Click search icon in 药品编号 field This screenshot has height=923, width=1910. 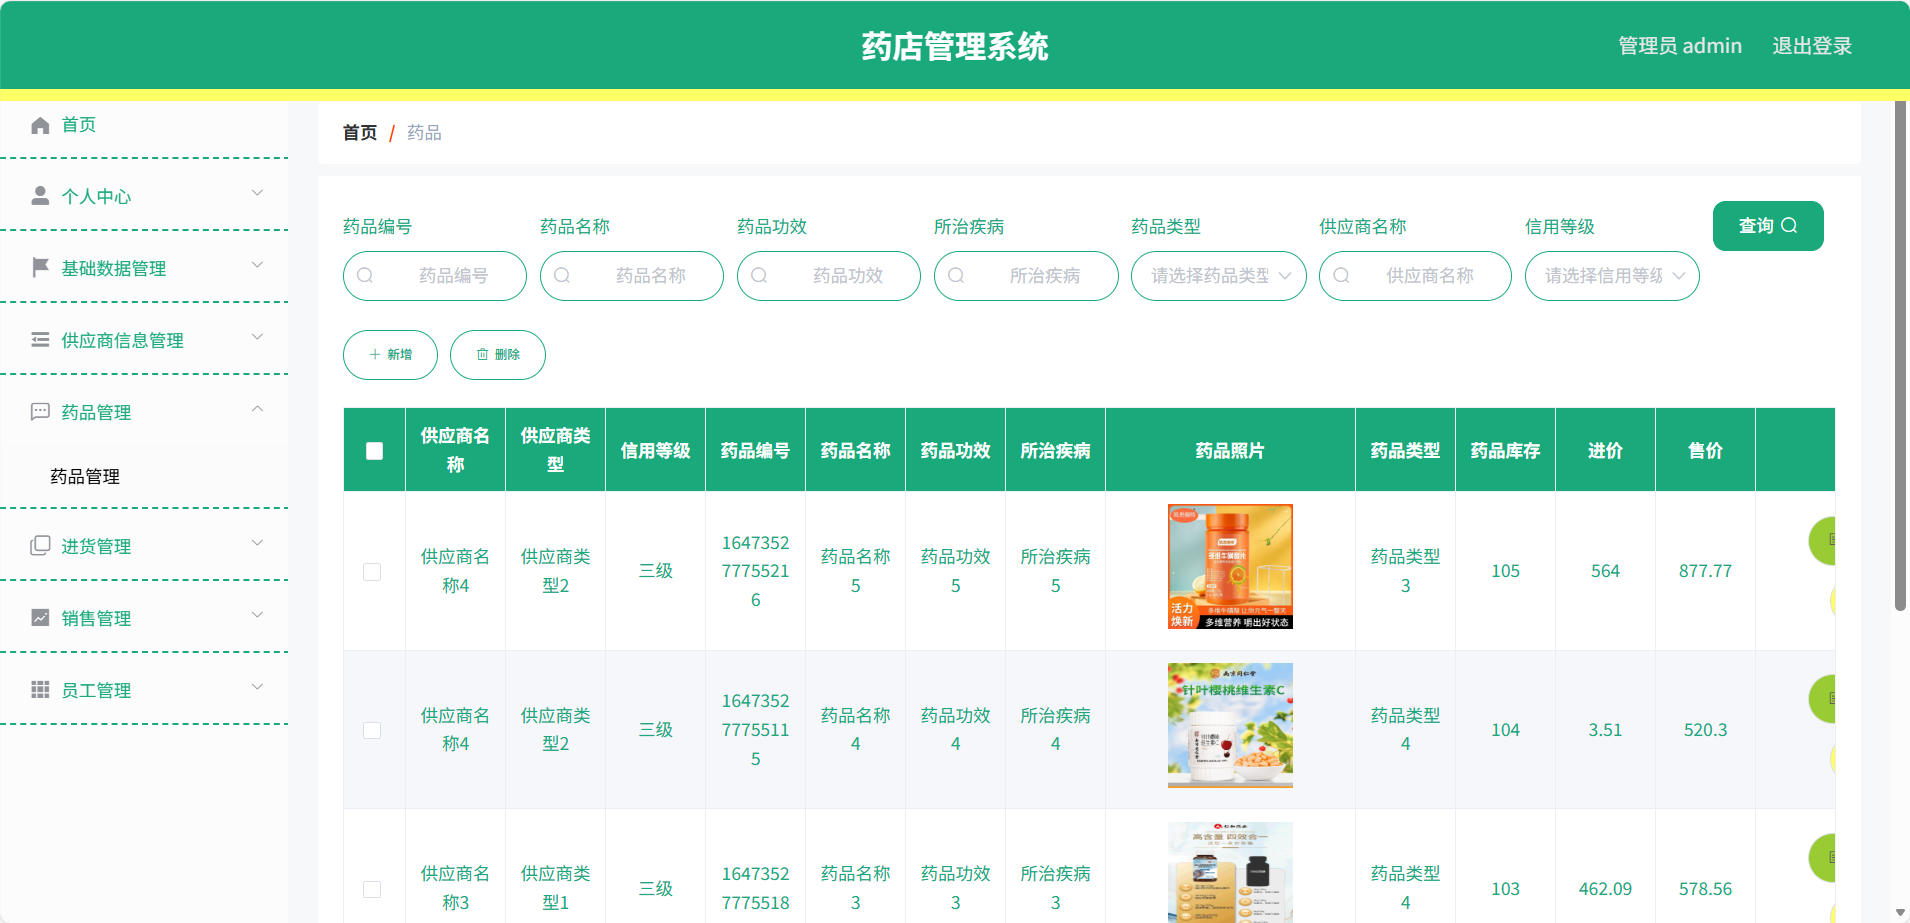[365, 275]
